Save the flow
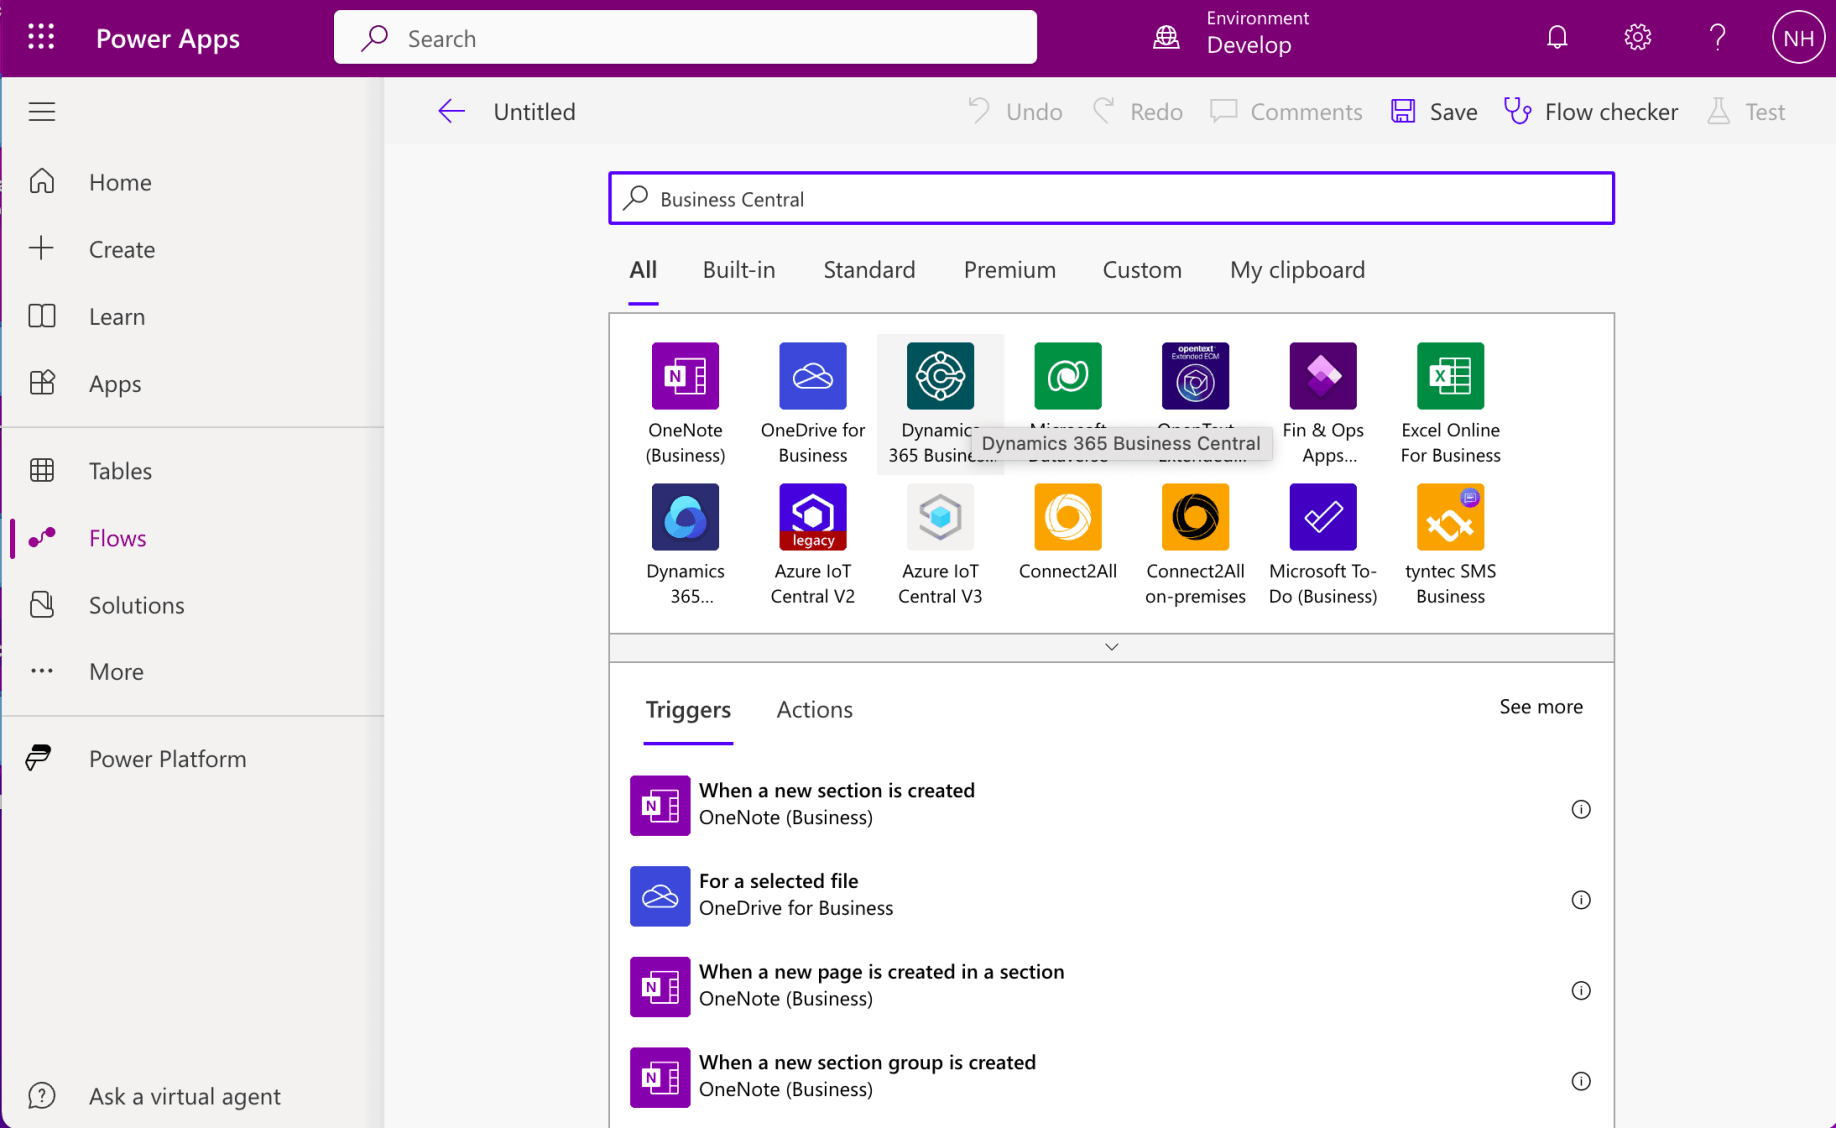 click(1434, 112)
